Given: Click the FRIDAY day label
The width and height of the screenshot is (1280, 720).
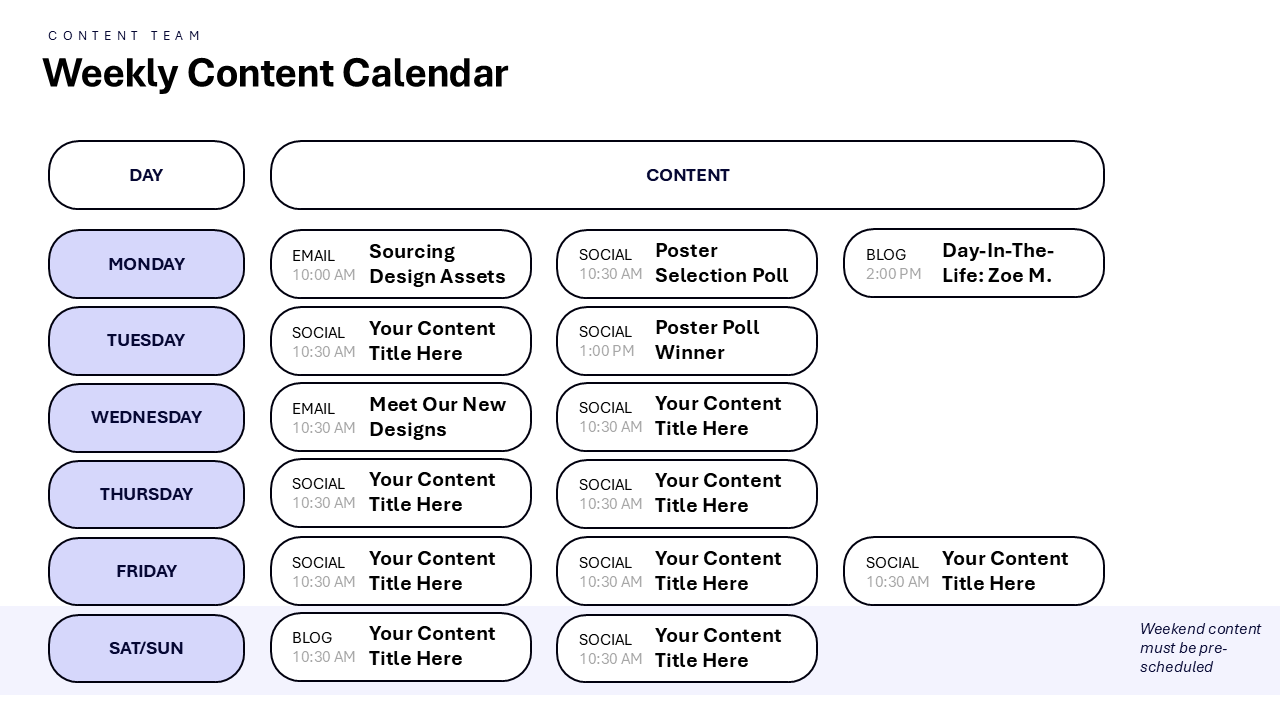Looking at the screenshot, I should tap(146, 571).
